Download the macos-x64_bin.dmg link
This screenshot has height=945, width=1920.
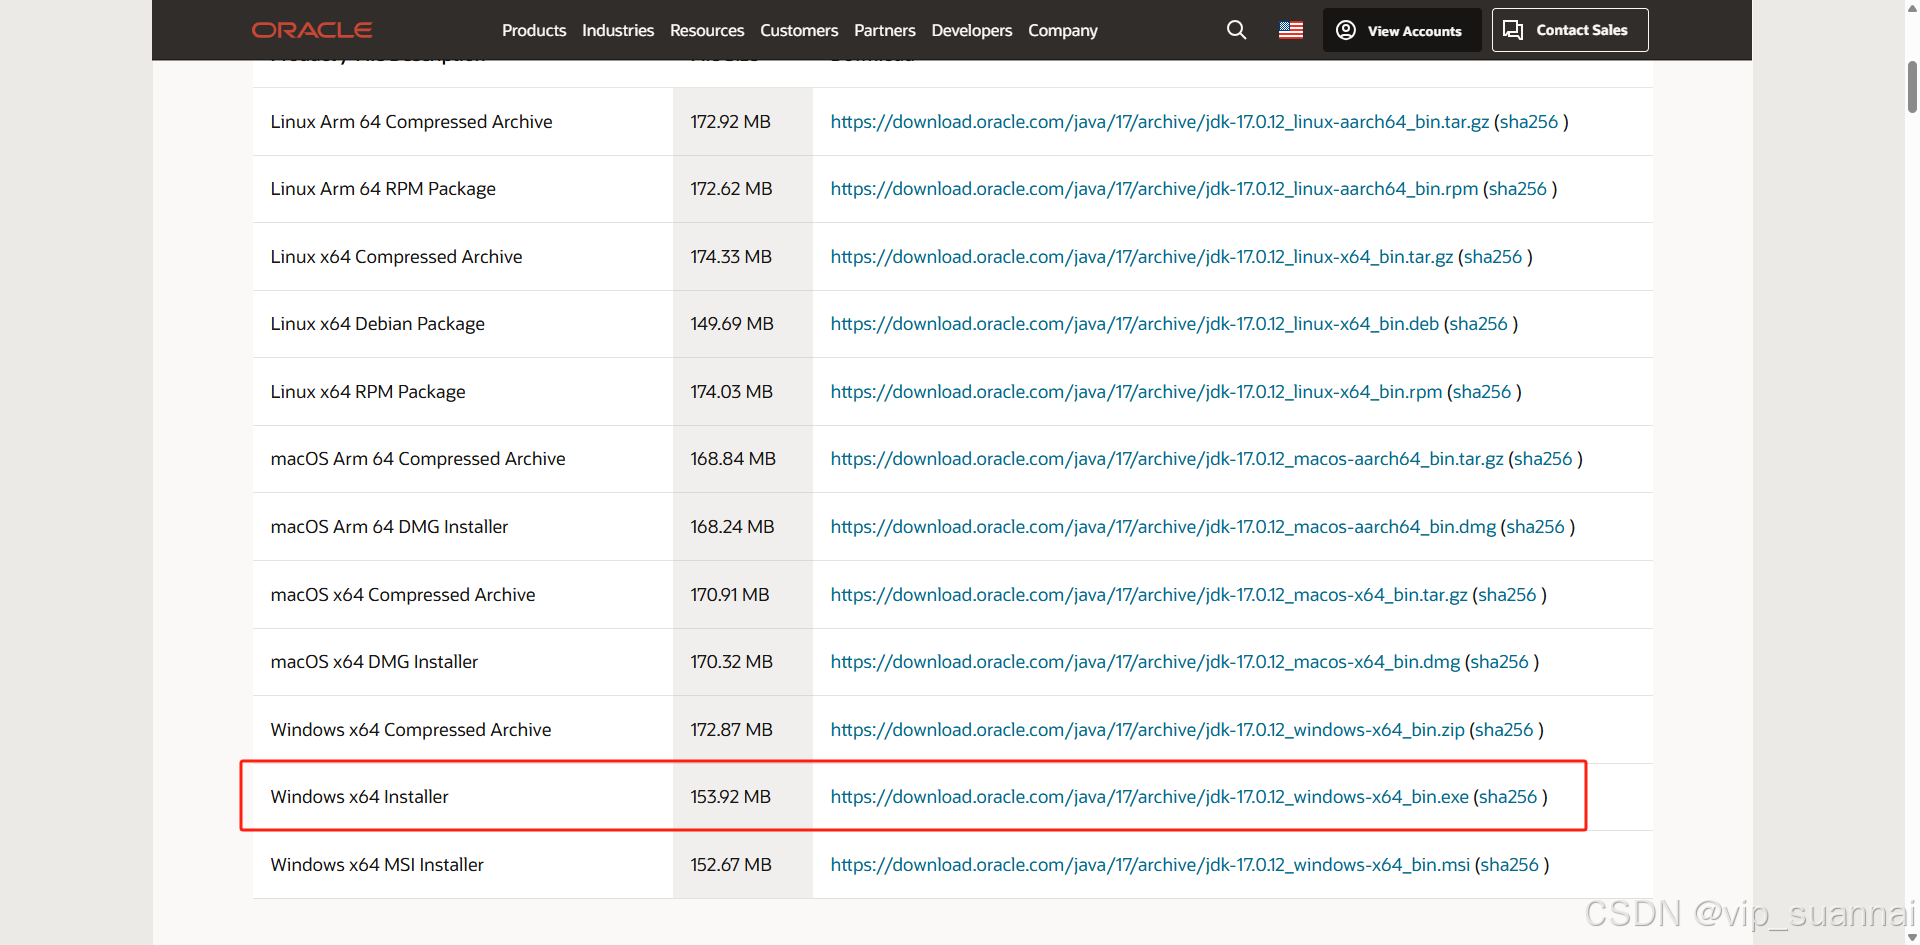pos(1145,662)
